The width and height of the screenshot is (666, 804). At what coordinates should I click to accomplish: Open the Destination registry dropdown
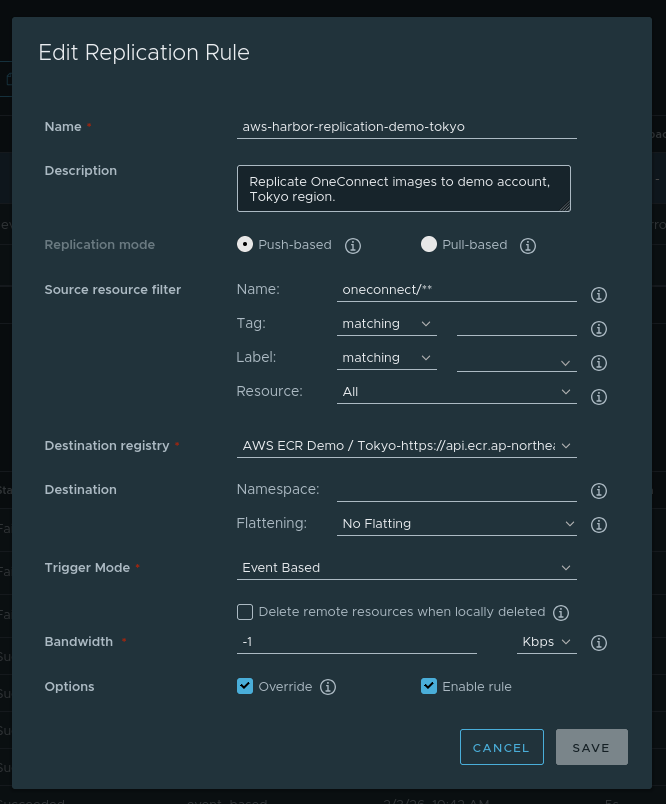click(x=406, y=445)
